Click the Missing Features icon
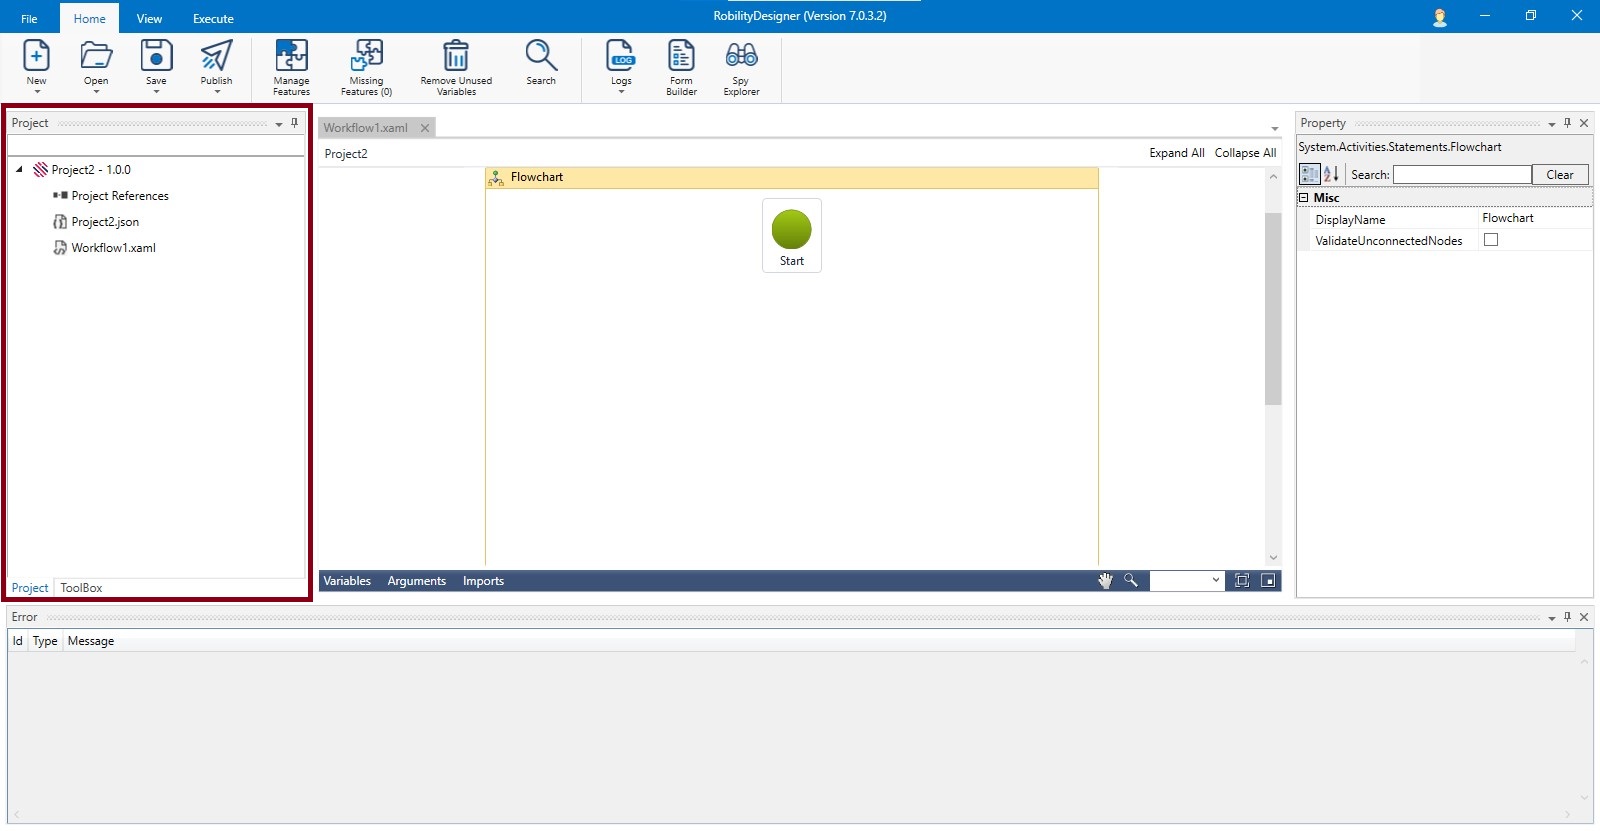This screenshot has height=831, width=1600. (x=366, y=56)
